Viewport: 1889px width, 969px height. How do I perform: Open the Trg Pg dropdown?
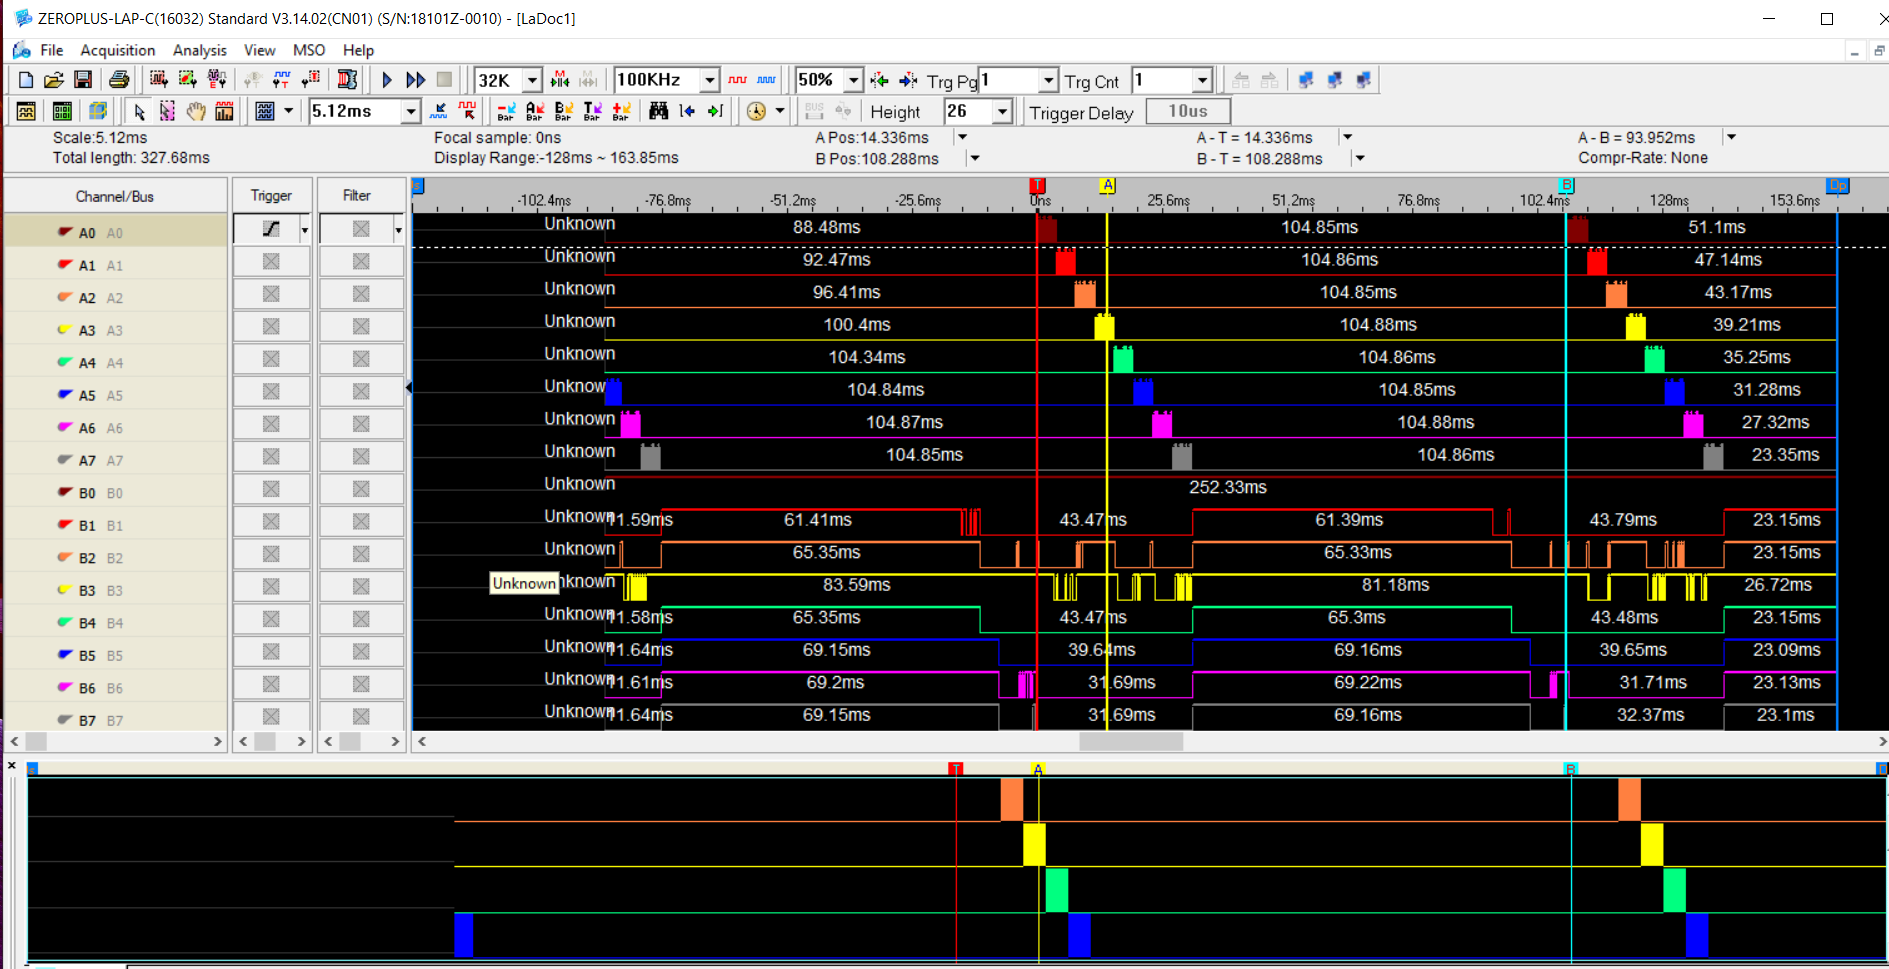pos(1048,80)
